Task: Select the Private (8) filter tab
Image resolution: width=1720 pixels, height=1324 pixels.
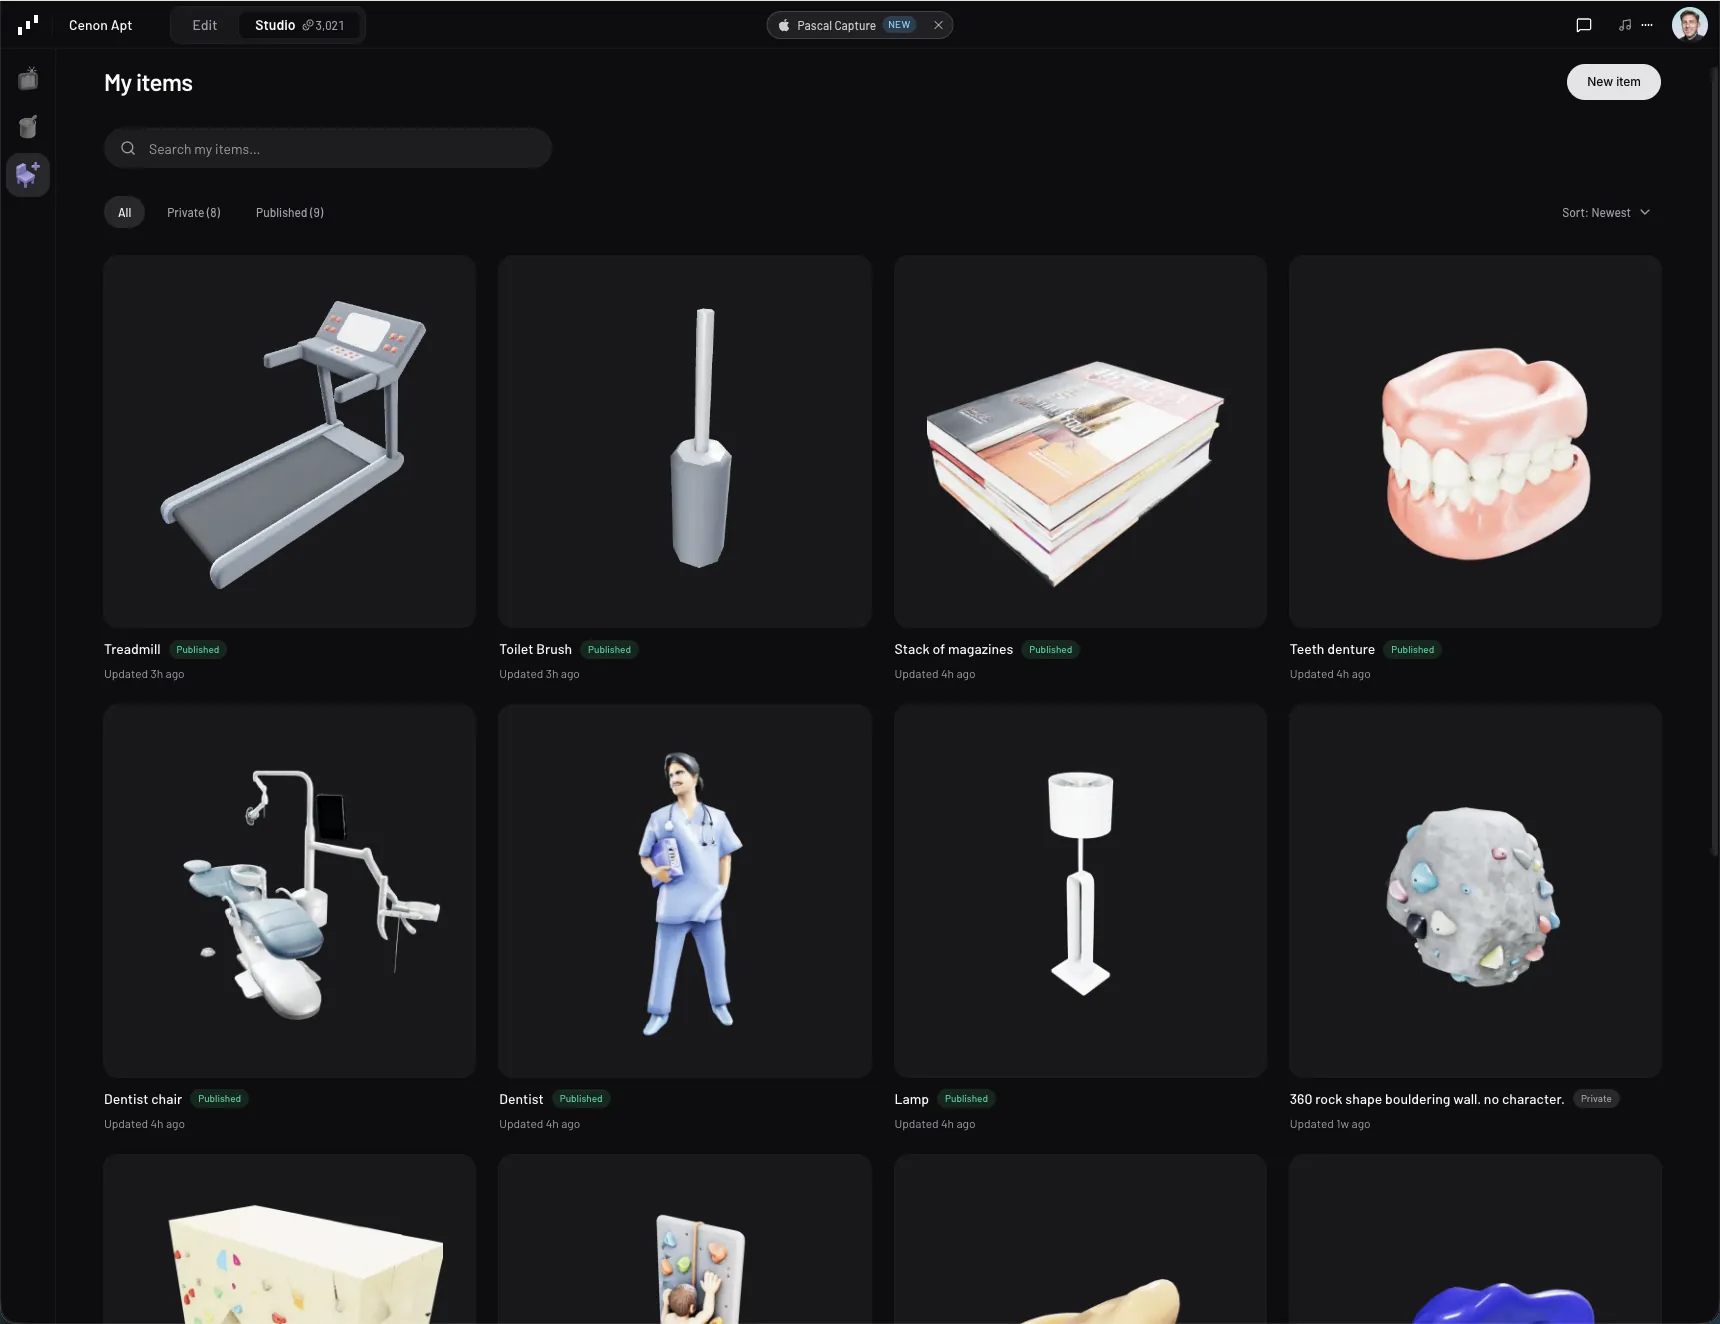Action: click(194, 212)
